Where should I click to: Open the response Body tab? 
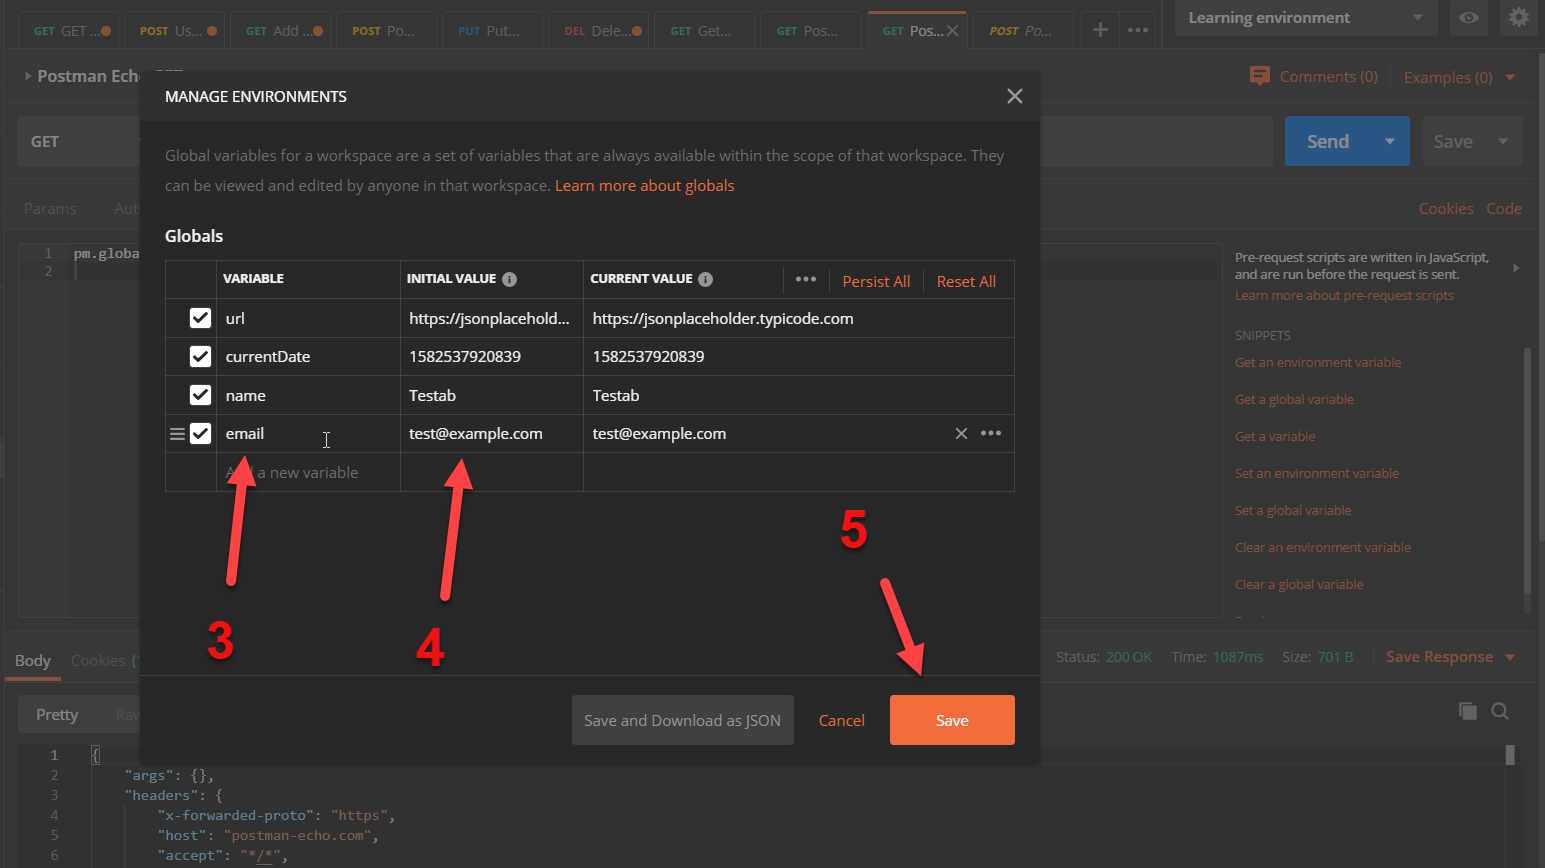pyautogui.click(x=33, y=660)
